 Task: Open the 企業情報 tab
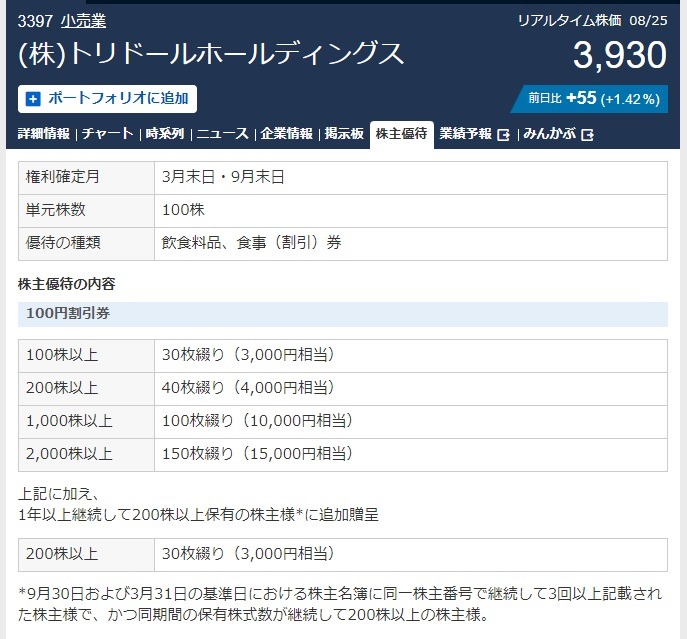pos(287,134)
